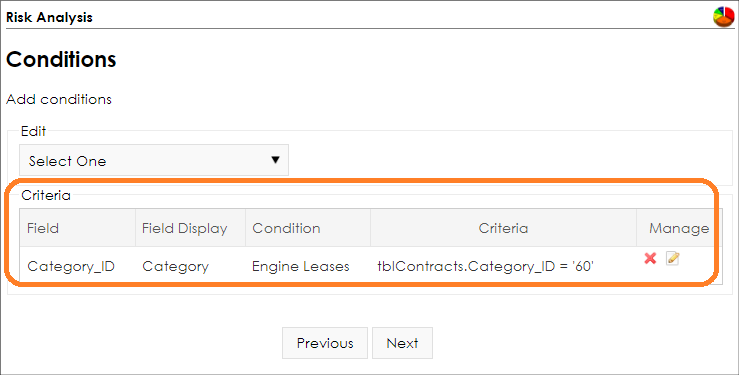Click the Risk Analysis title text
The width and height of the screenshot is (739, 375).
(49, 17)
